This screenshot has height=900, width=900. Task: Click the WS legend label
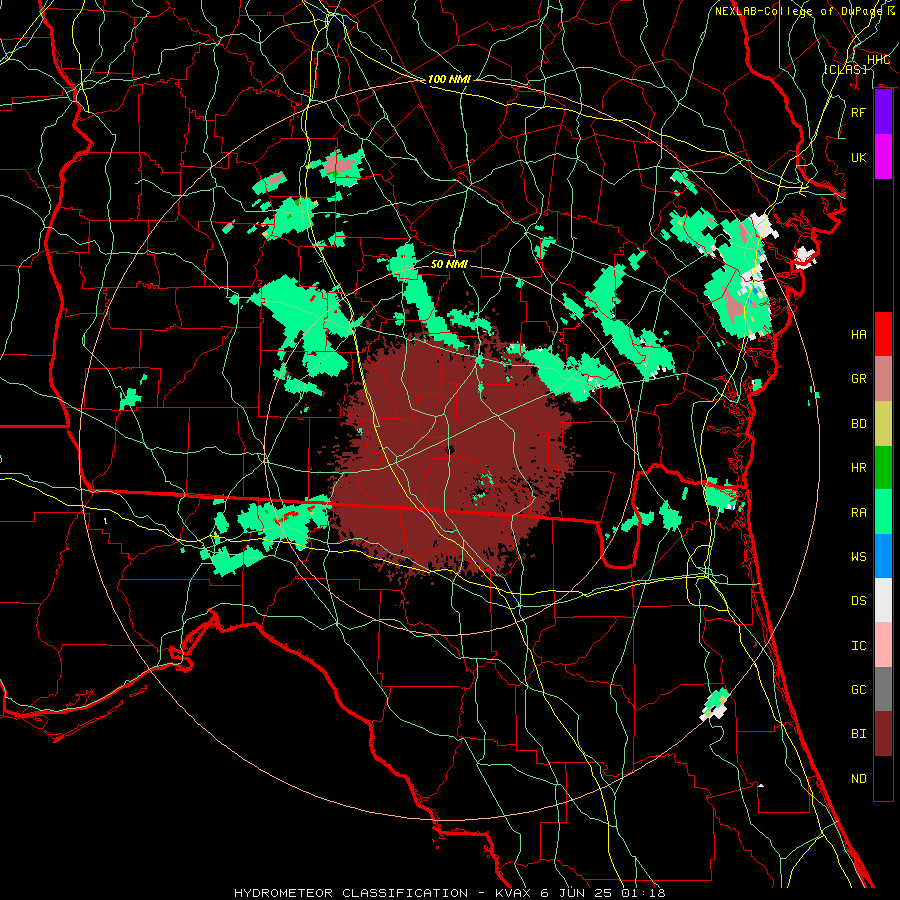point(858,556)
